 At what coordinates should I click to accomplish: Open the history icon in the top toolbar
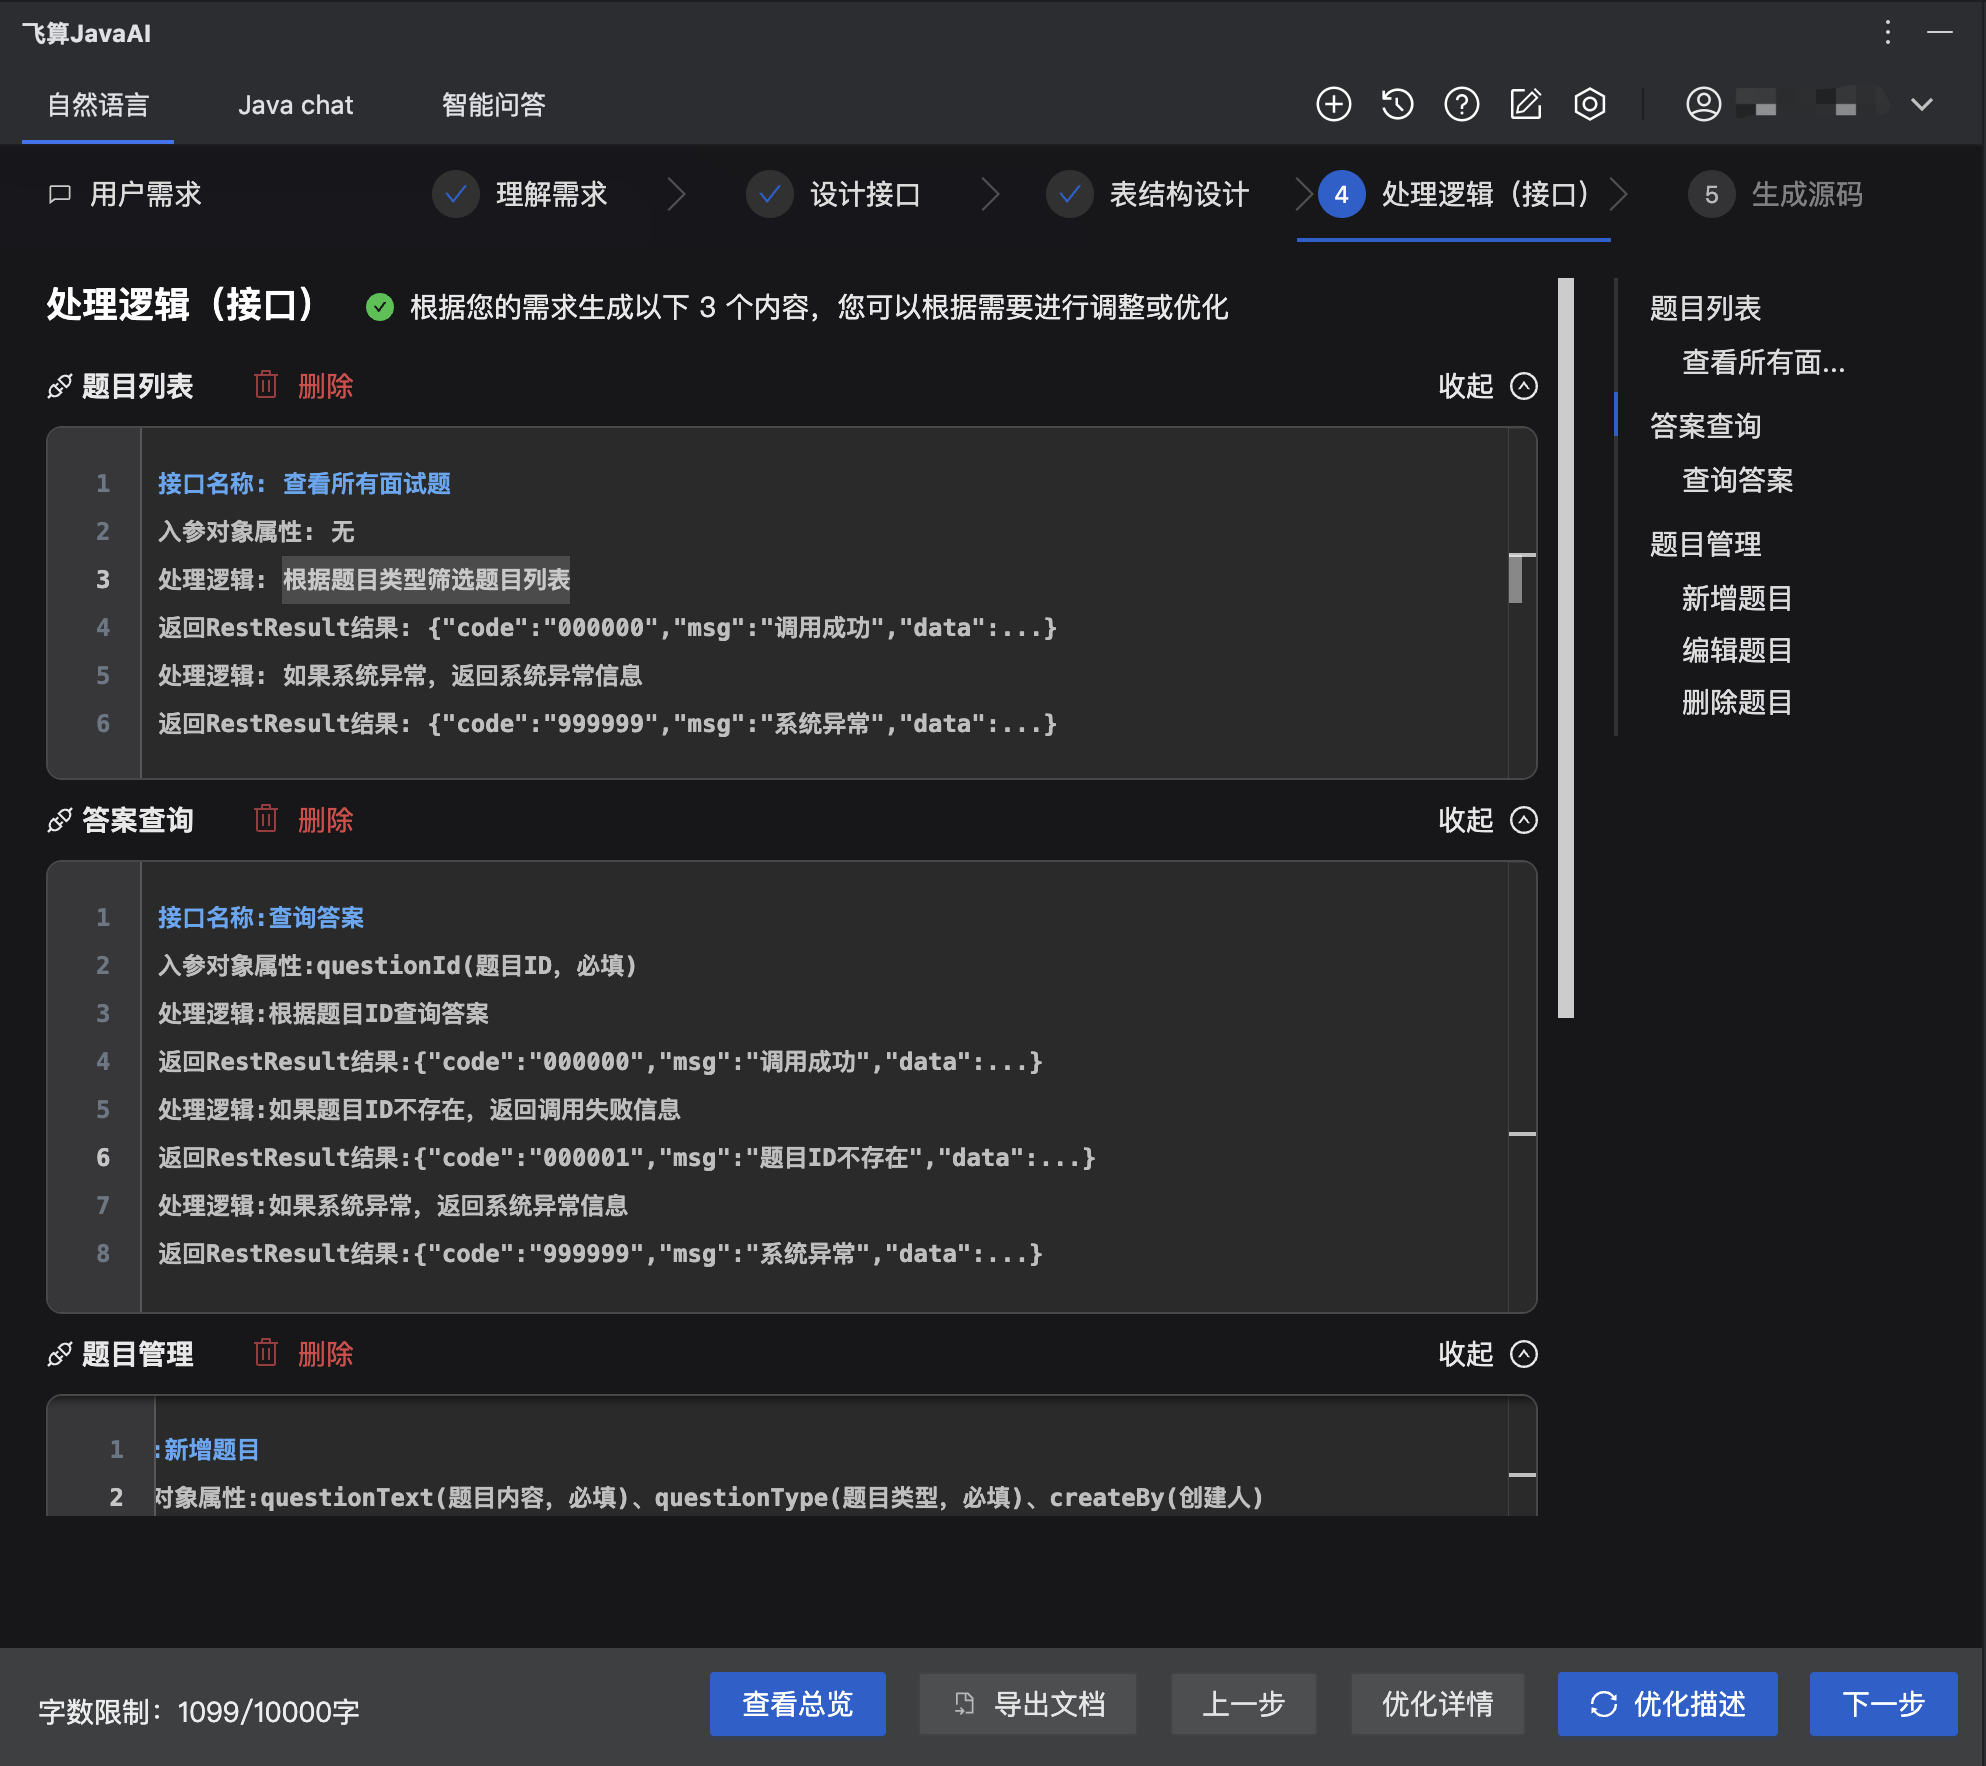click(1397, 104)
